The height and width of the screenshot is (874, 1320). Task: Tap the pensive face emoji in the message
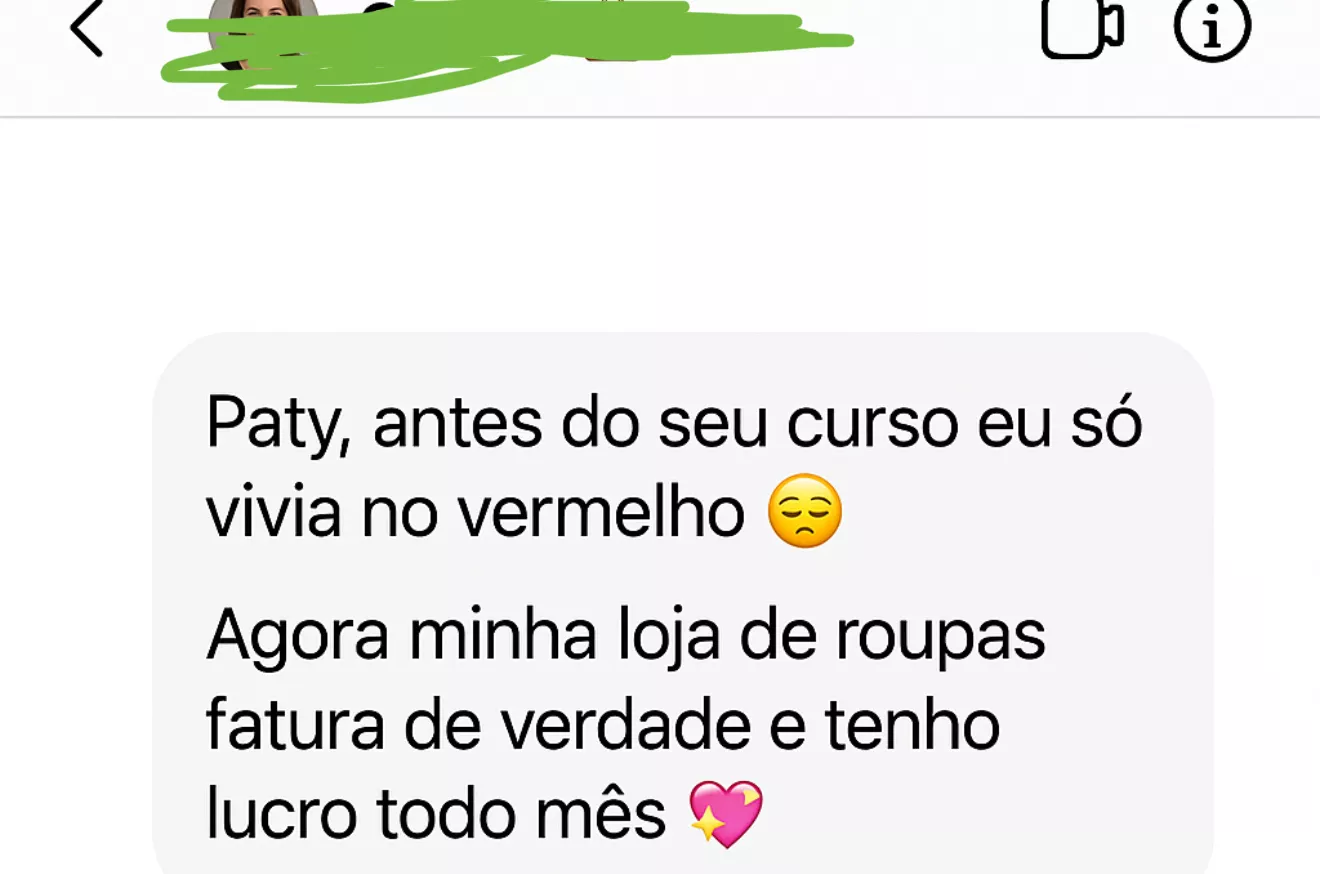click(x=804, y=511)
